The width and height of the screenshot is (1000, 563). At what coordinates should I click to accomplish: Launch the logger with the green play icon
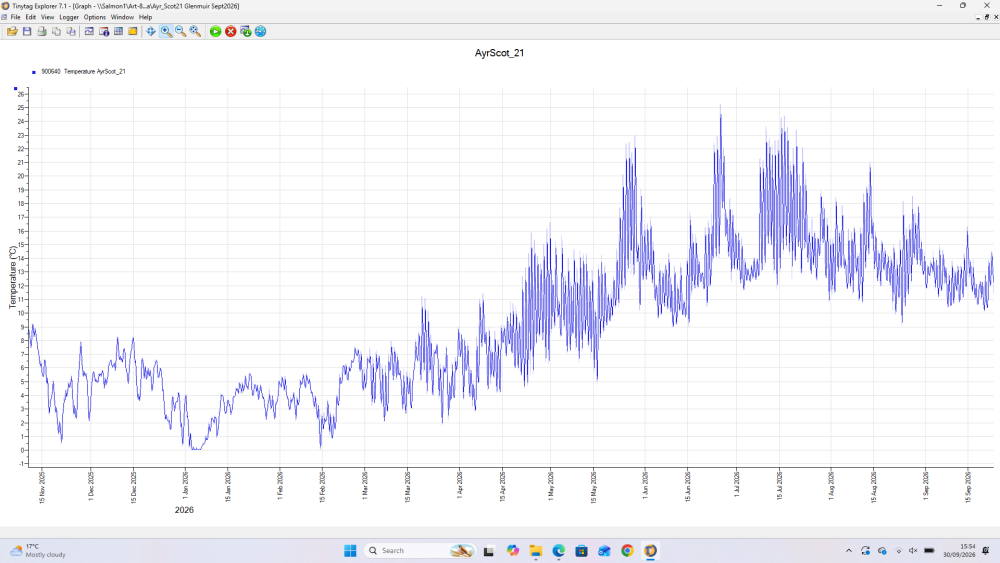[x=216, y=31]
